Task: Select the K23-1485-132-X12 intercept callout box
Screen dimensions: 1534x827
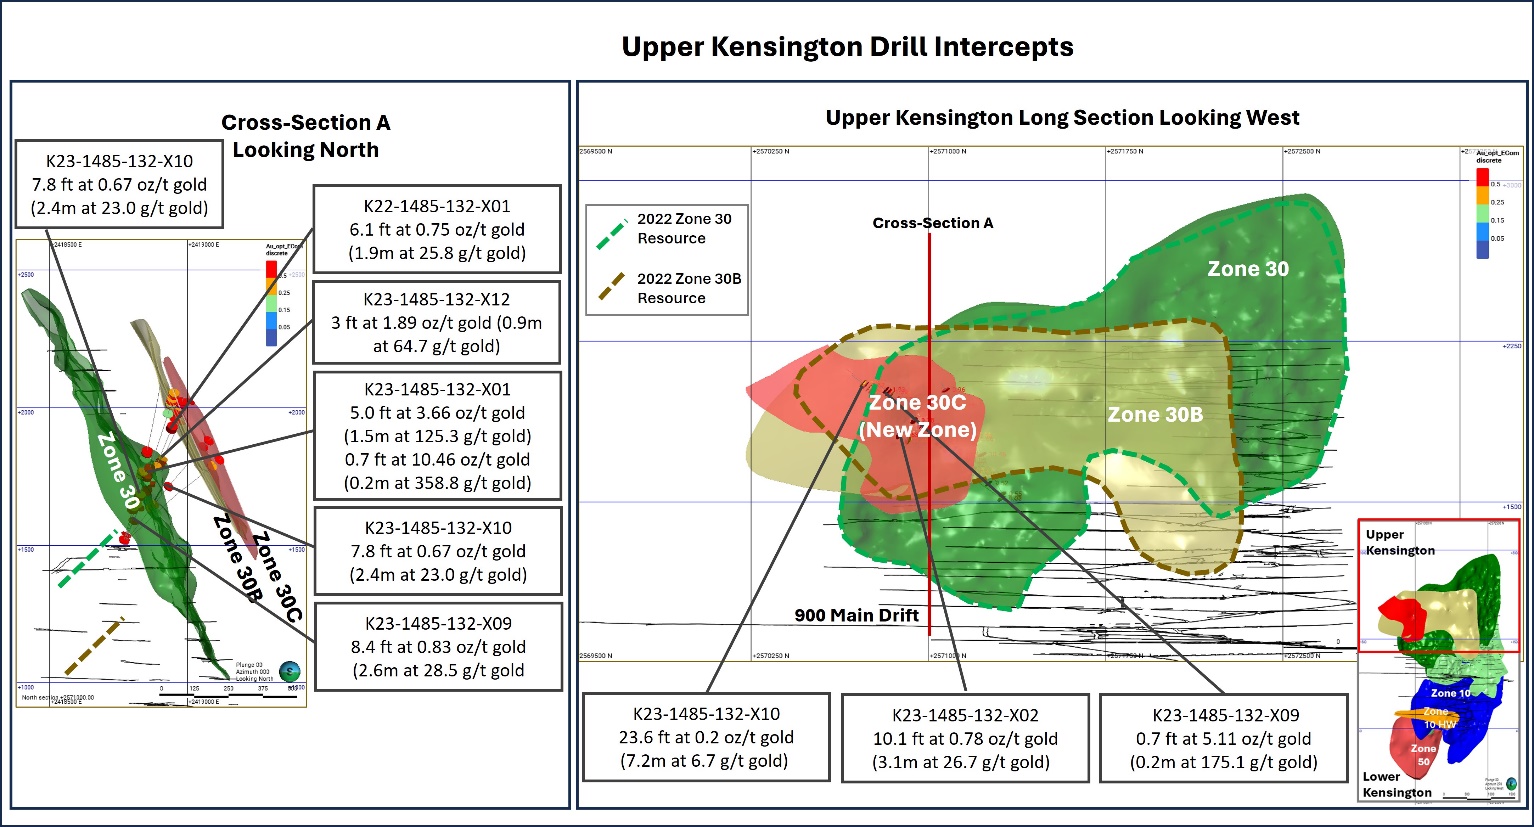Action: pos(437,322)
